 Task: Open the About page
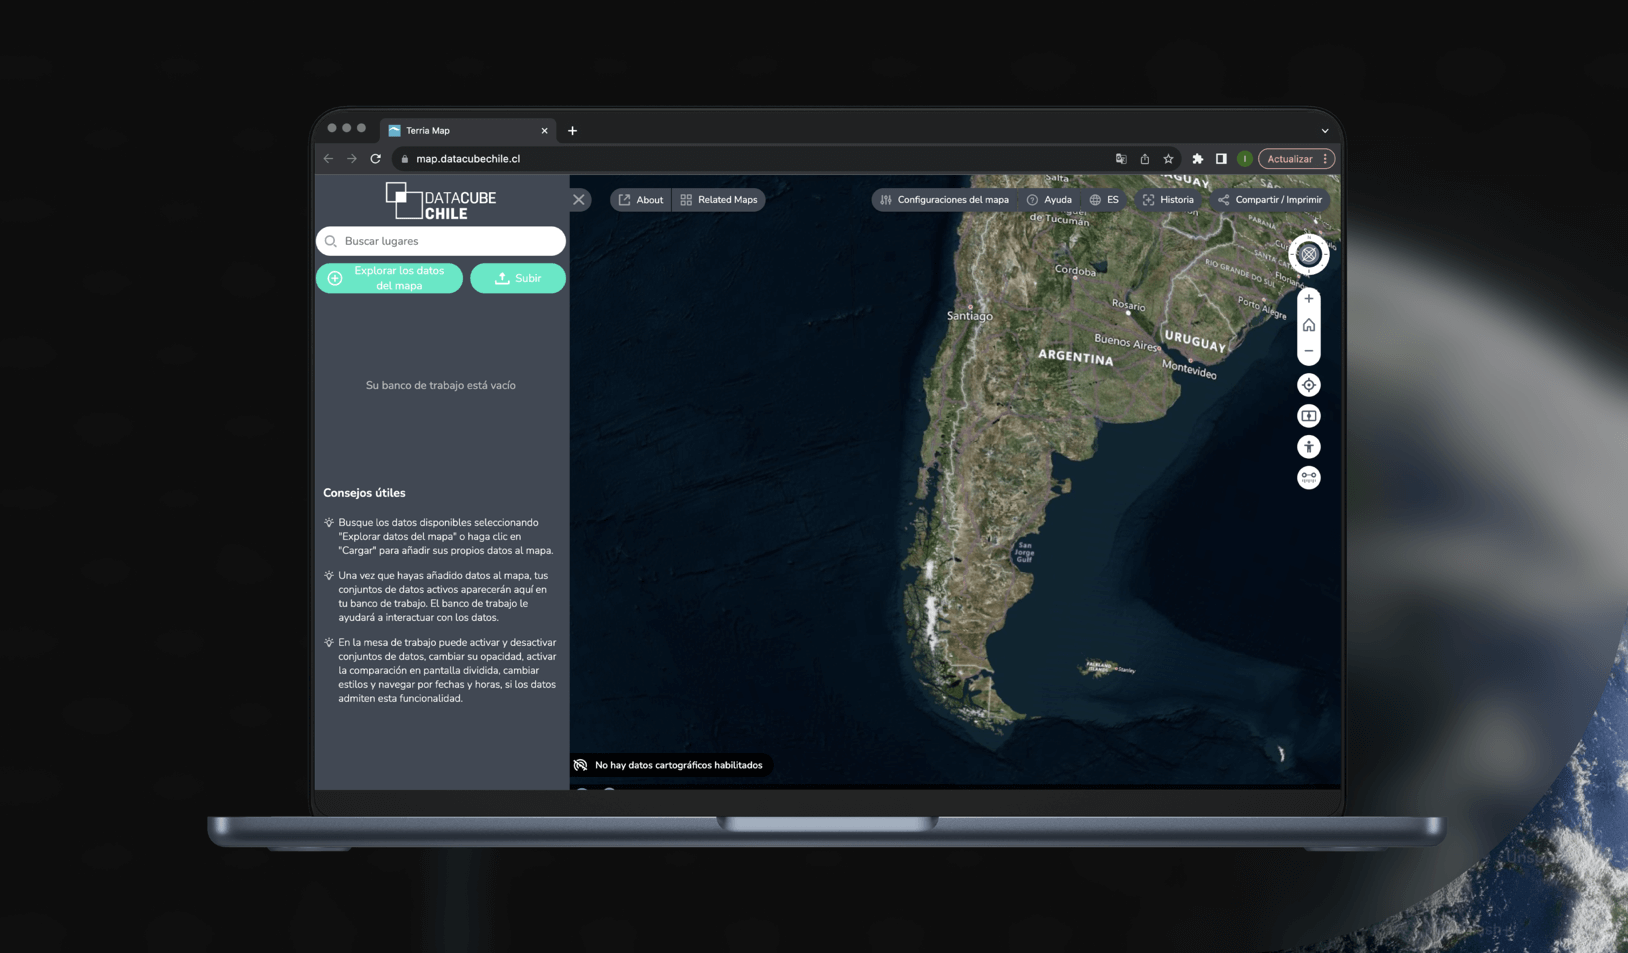coord(640,200)
